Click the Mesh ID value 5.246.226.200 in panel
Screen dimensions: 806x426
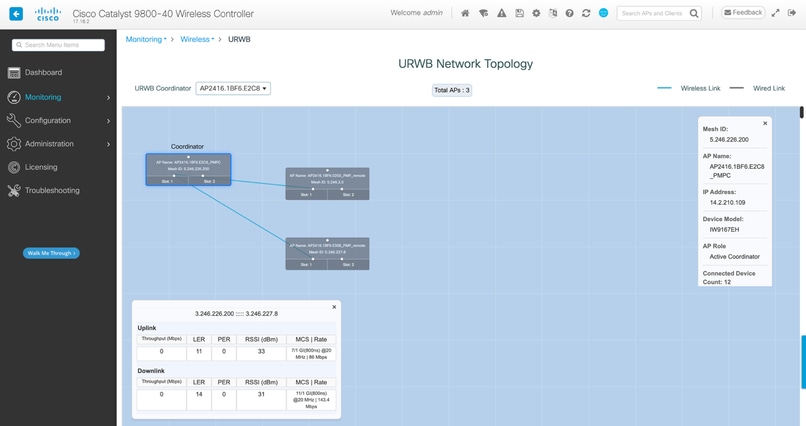pyautogui.click(x=729, y=140)
